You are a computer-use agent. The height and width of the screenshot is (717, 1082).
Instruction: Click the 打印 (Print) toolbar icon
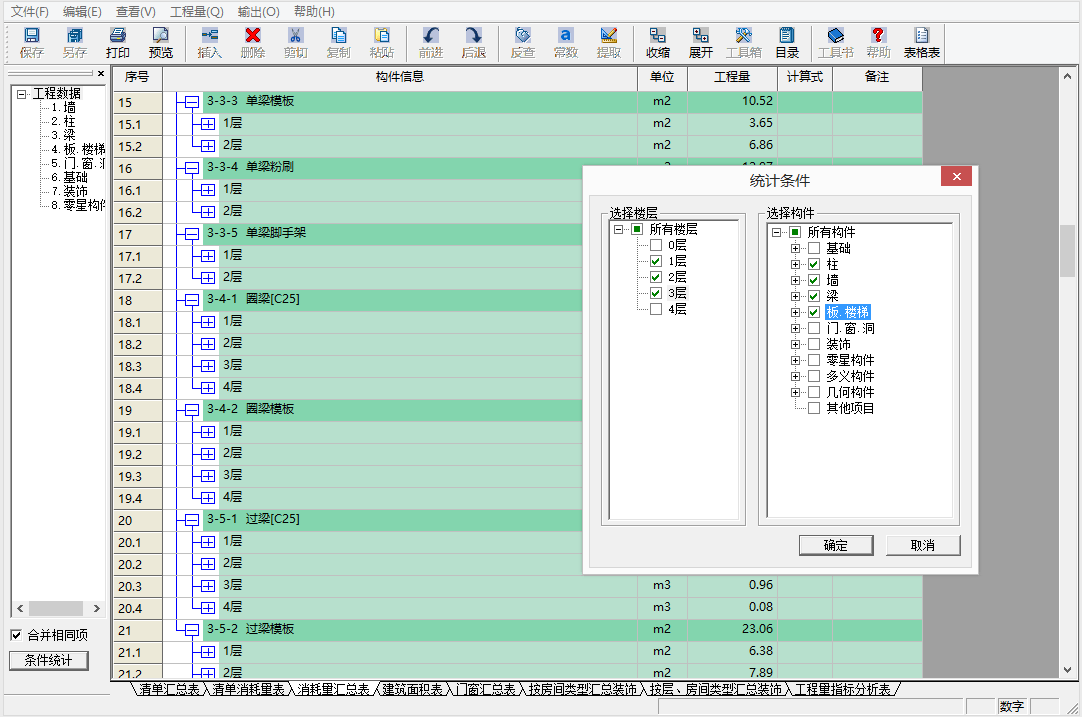(x=117, y=43)
